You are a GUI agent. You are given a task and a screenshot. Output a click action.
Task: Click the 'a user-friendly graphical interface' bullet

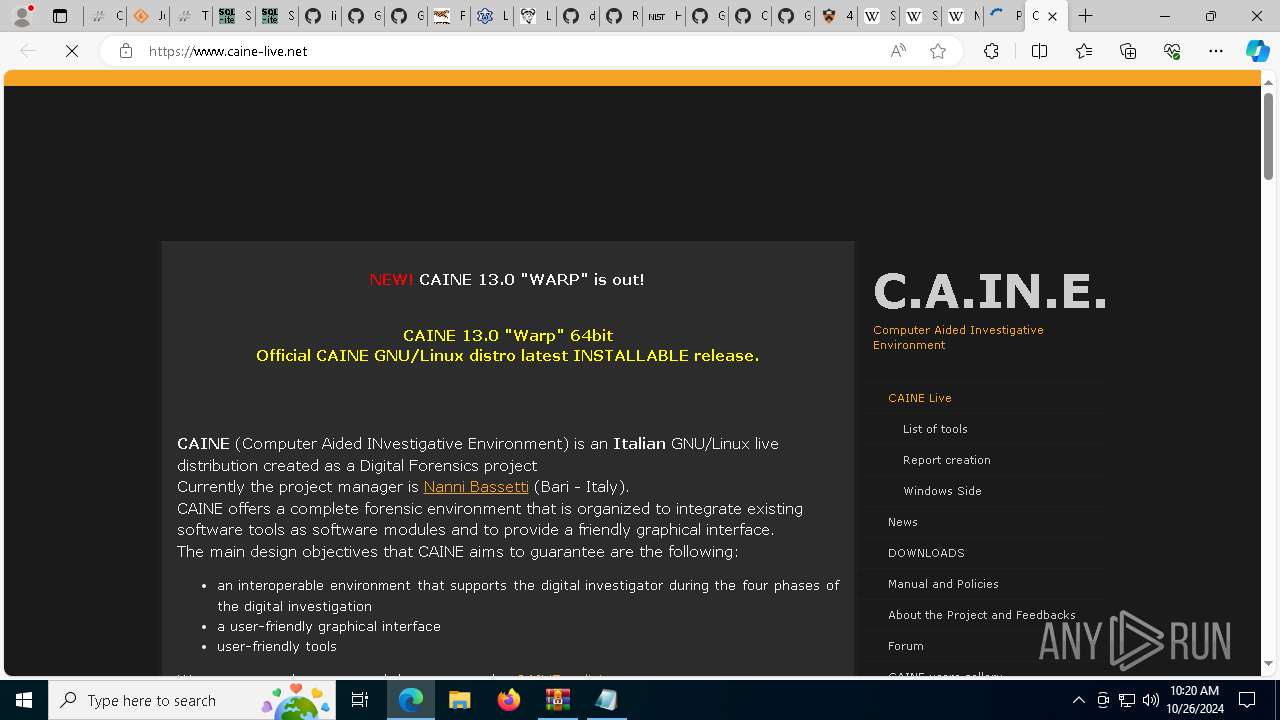(329, 626)
